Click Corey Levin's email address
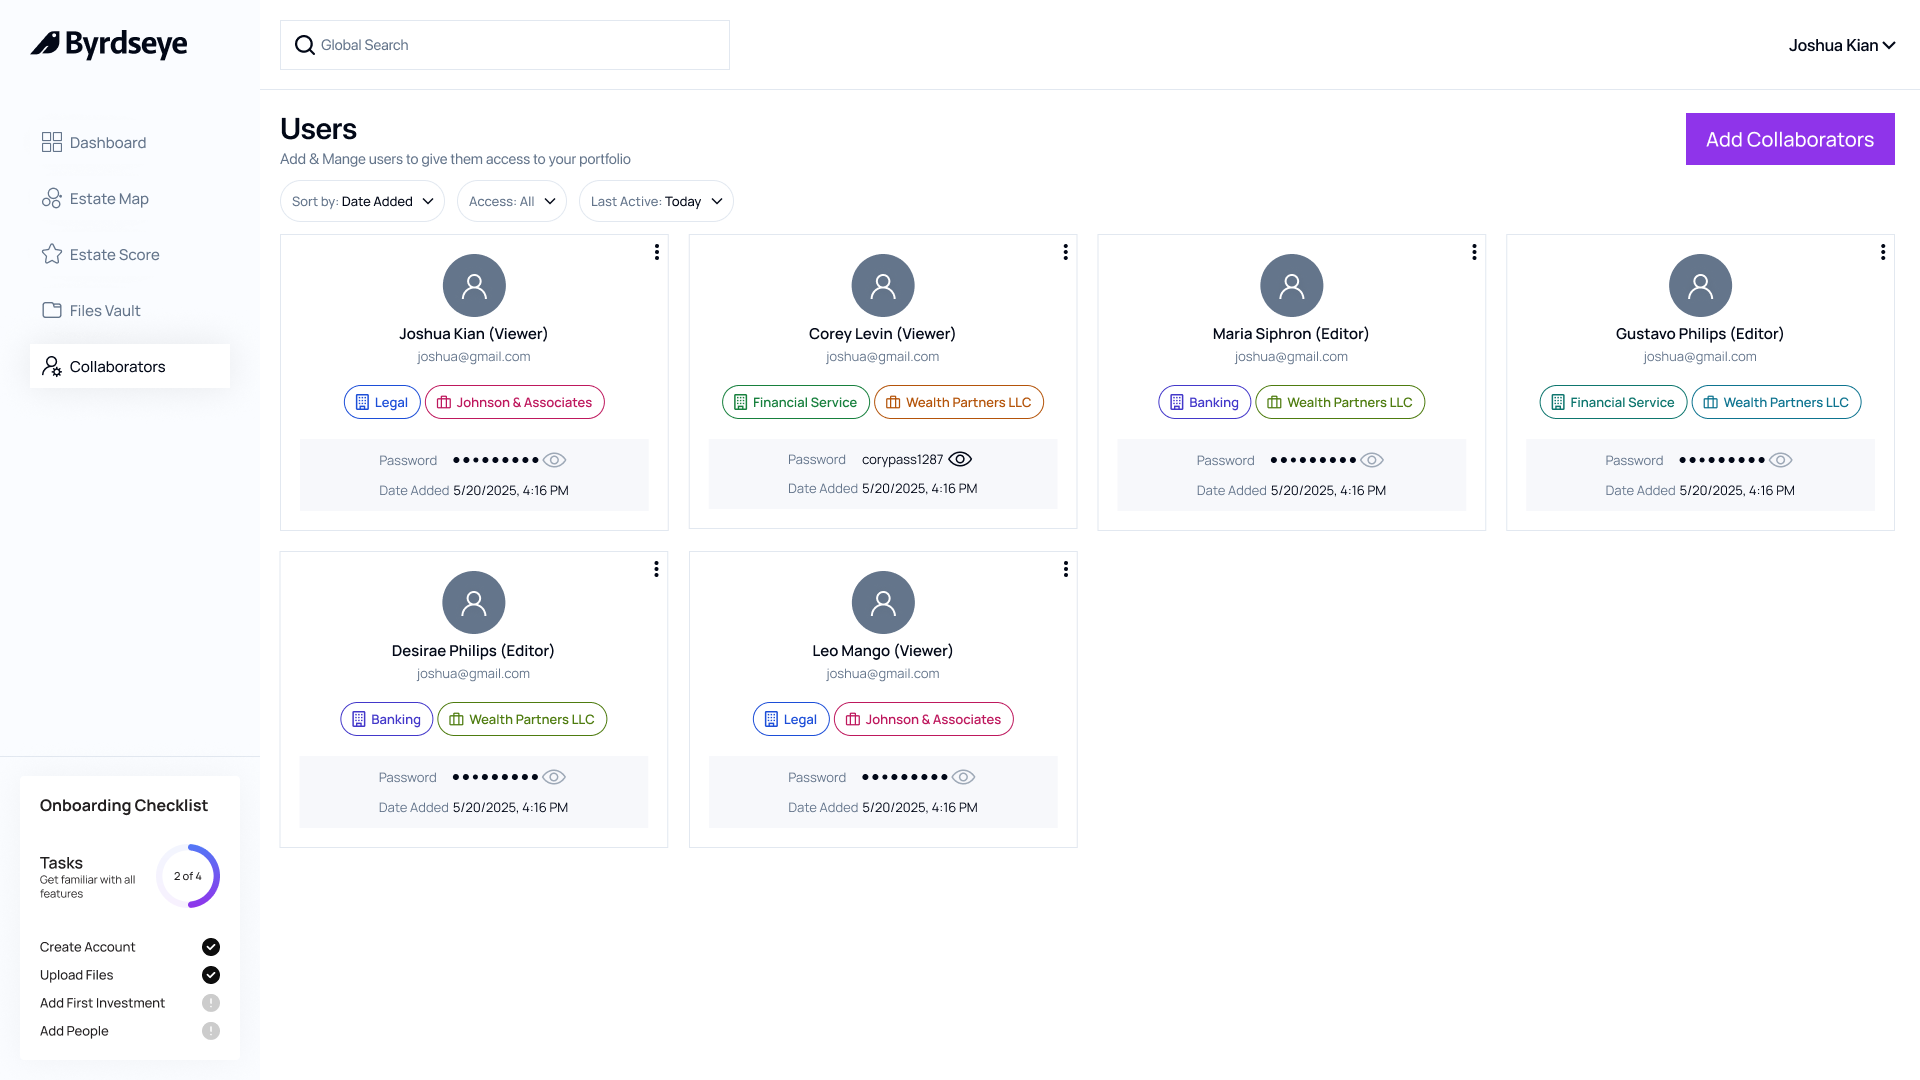 point(883,357)
